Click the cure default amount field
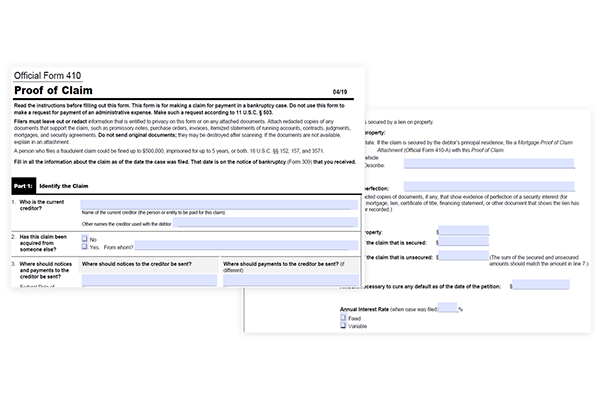This screenshot has width=600, height=400. coord(541,284)
